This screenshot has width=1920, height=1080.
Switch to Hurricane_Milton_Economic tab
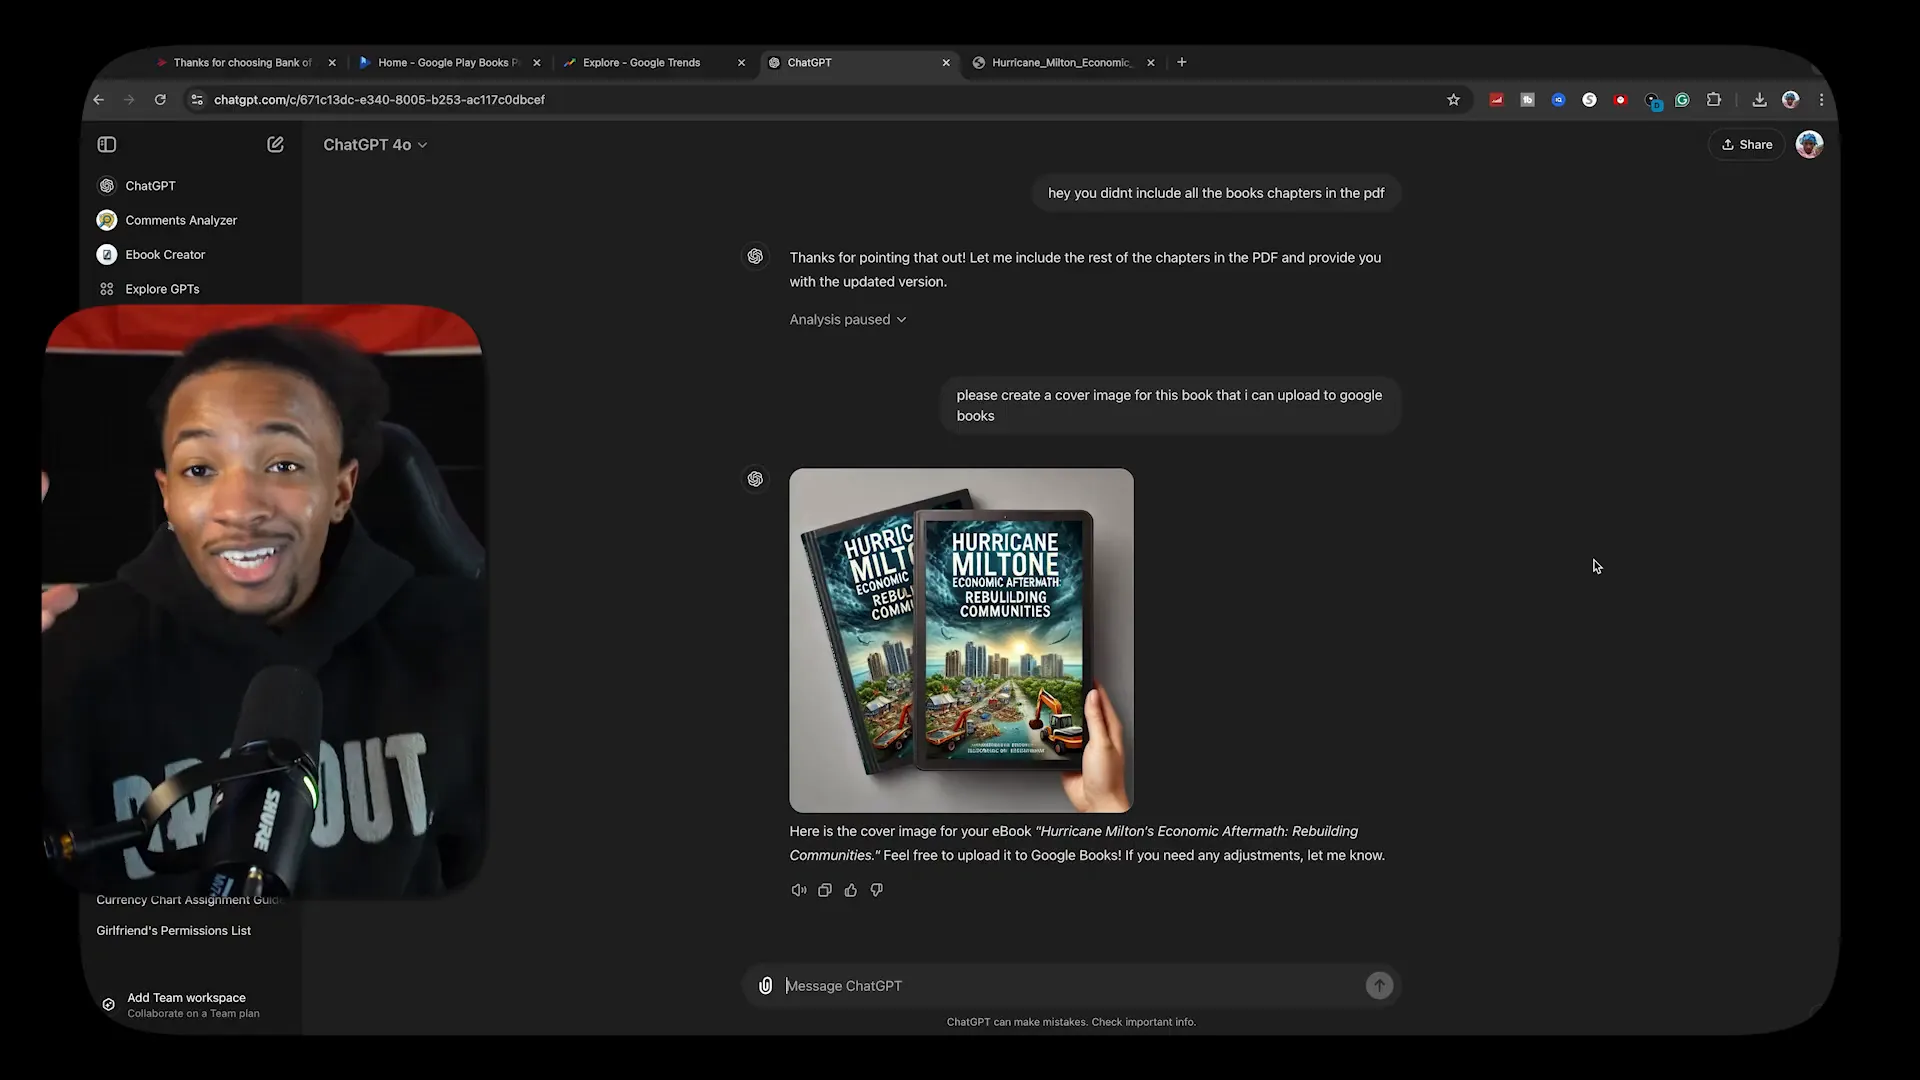pos(1061,62)
